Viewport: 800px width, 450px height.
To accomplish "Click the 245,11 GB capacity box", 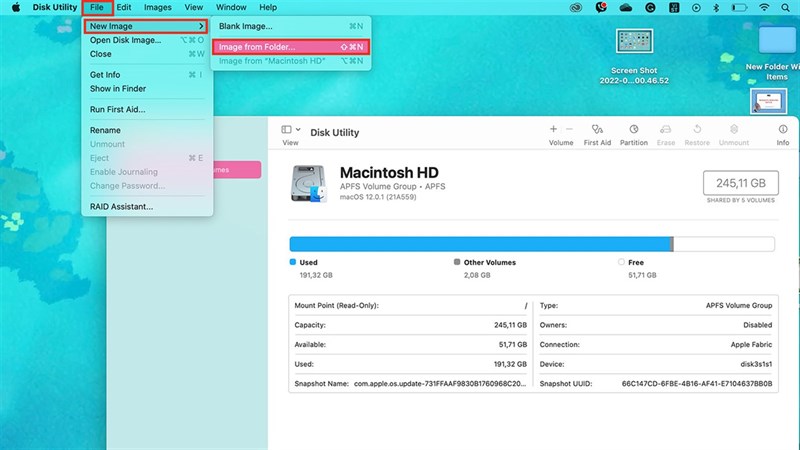I will 741,183.
